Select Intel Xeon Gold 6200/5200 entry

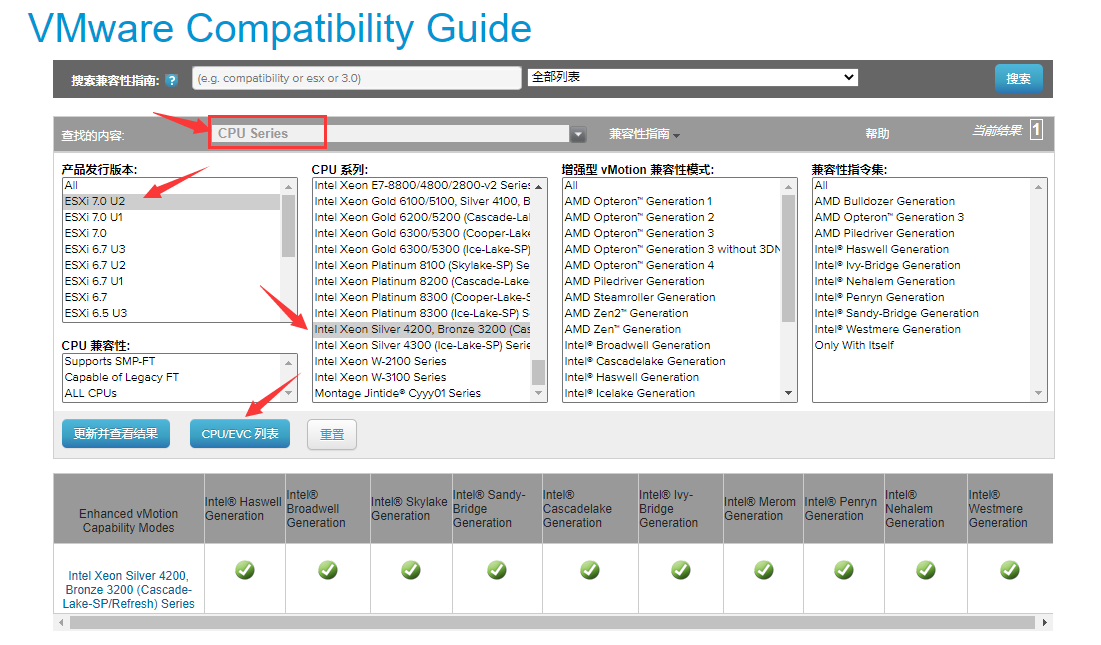click(x=422, y=218)
